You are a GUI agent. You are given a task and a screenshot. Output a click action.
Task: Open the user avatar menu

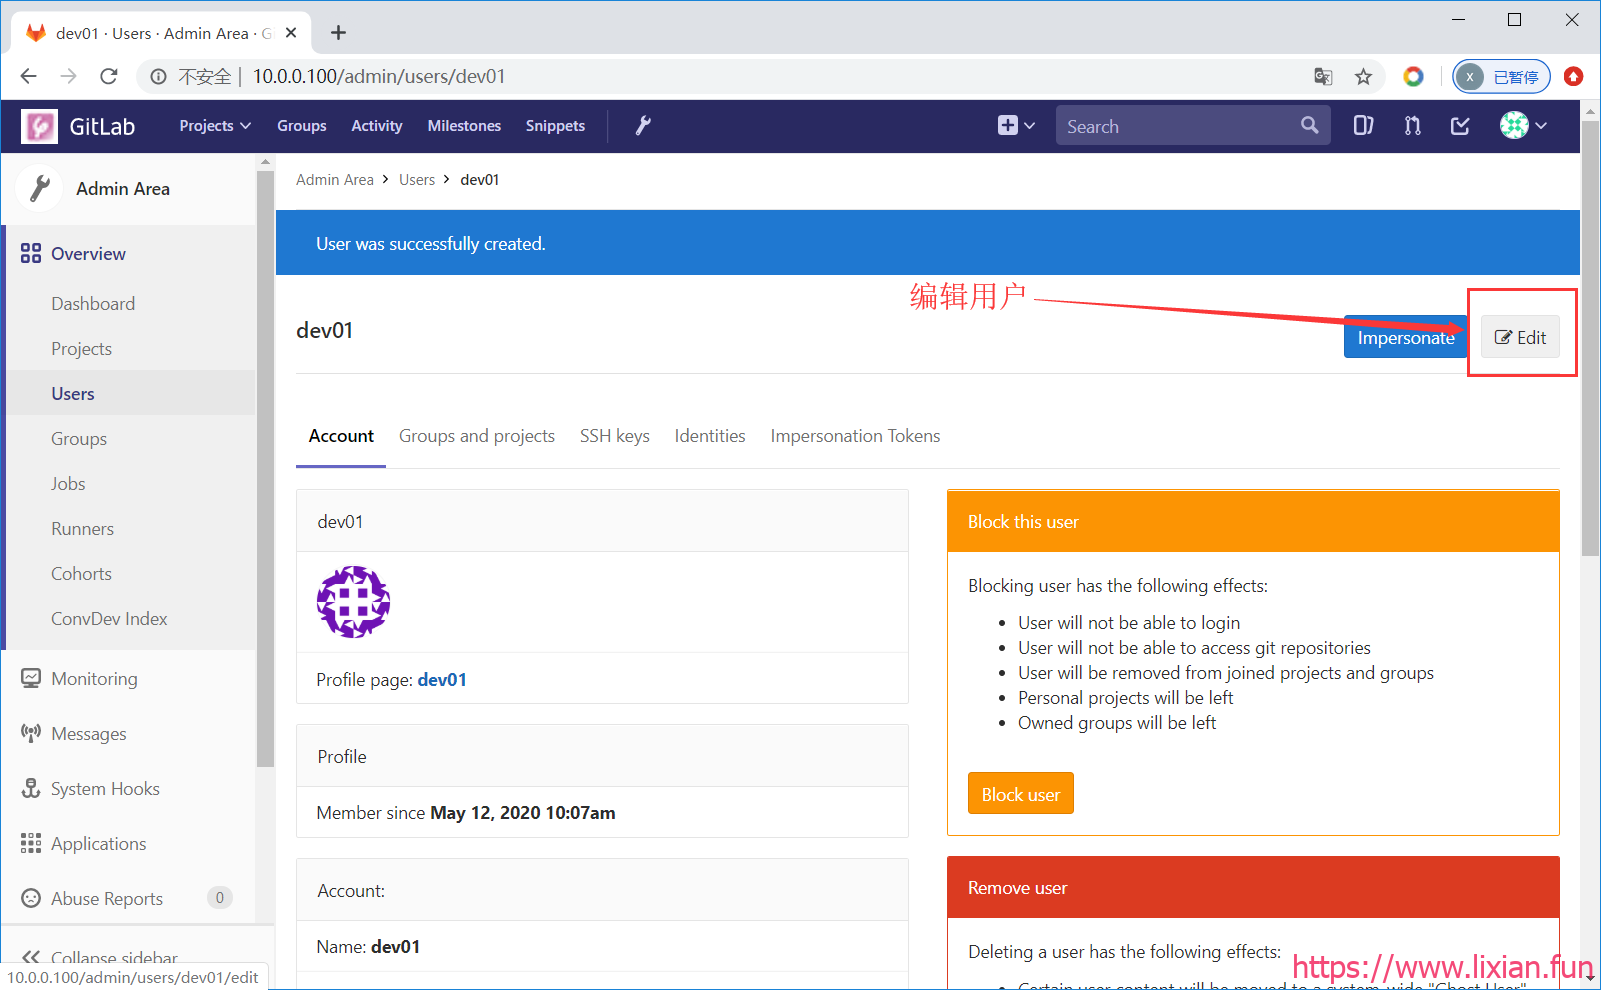pyautogui.click(x=1523, y=126)
